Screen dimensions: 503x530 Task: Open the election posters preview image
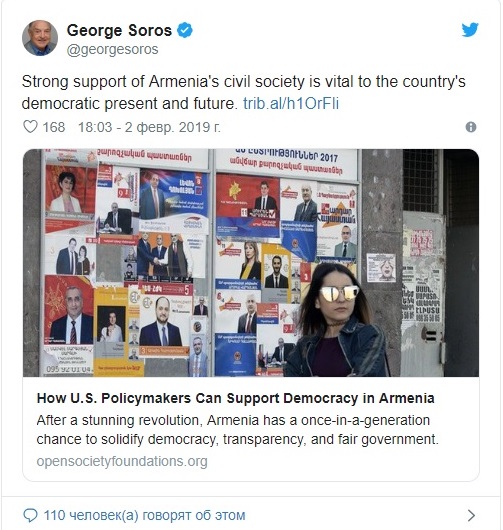(251, 263)
